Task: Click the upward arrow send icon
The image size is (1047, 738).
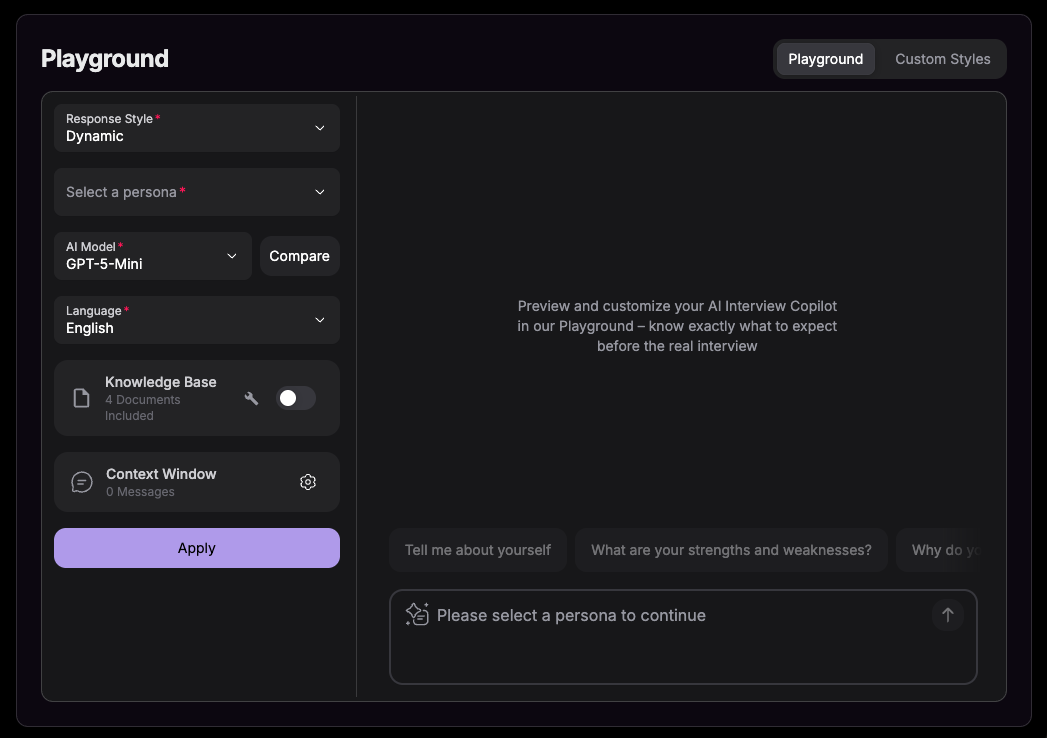Action: click(x=947, y=615)
